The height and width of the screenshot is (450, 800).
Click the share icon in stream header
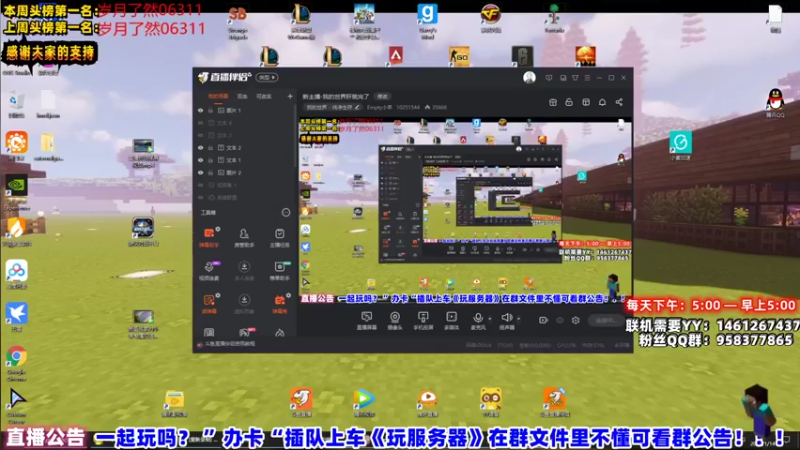click(619, 102)
